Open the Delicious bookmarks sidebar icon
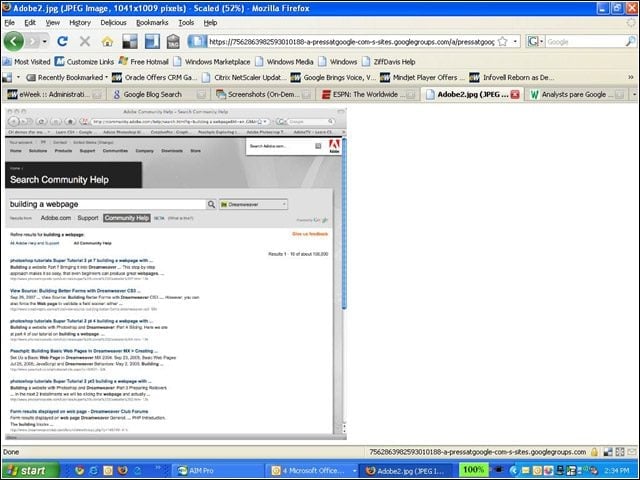Screen dimensions: 640x480 [x=152, y=41]
